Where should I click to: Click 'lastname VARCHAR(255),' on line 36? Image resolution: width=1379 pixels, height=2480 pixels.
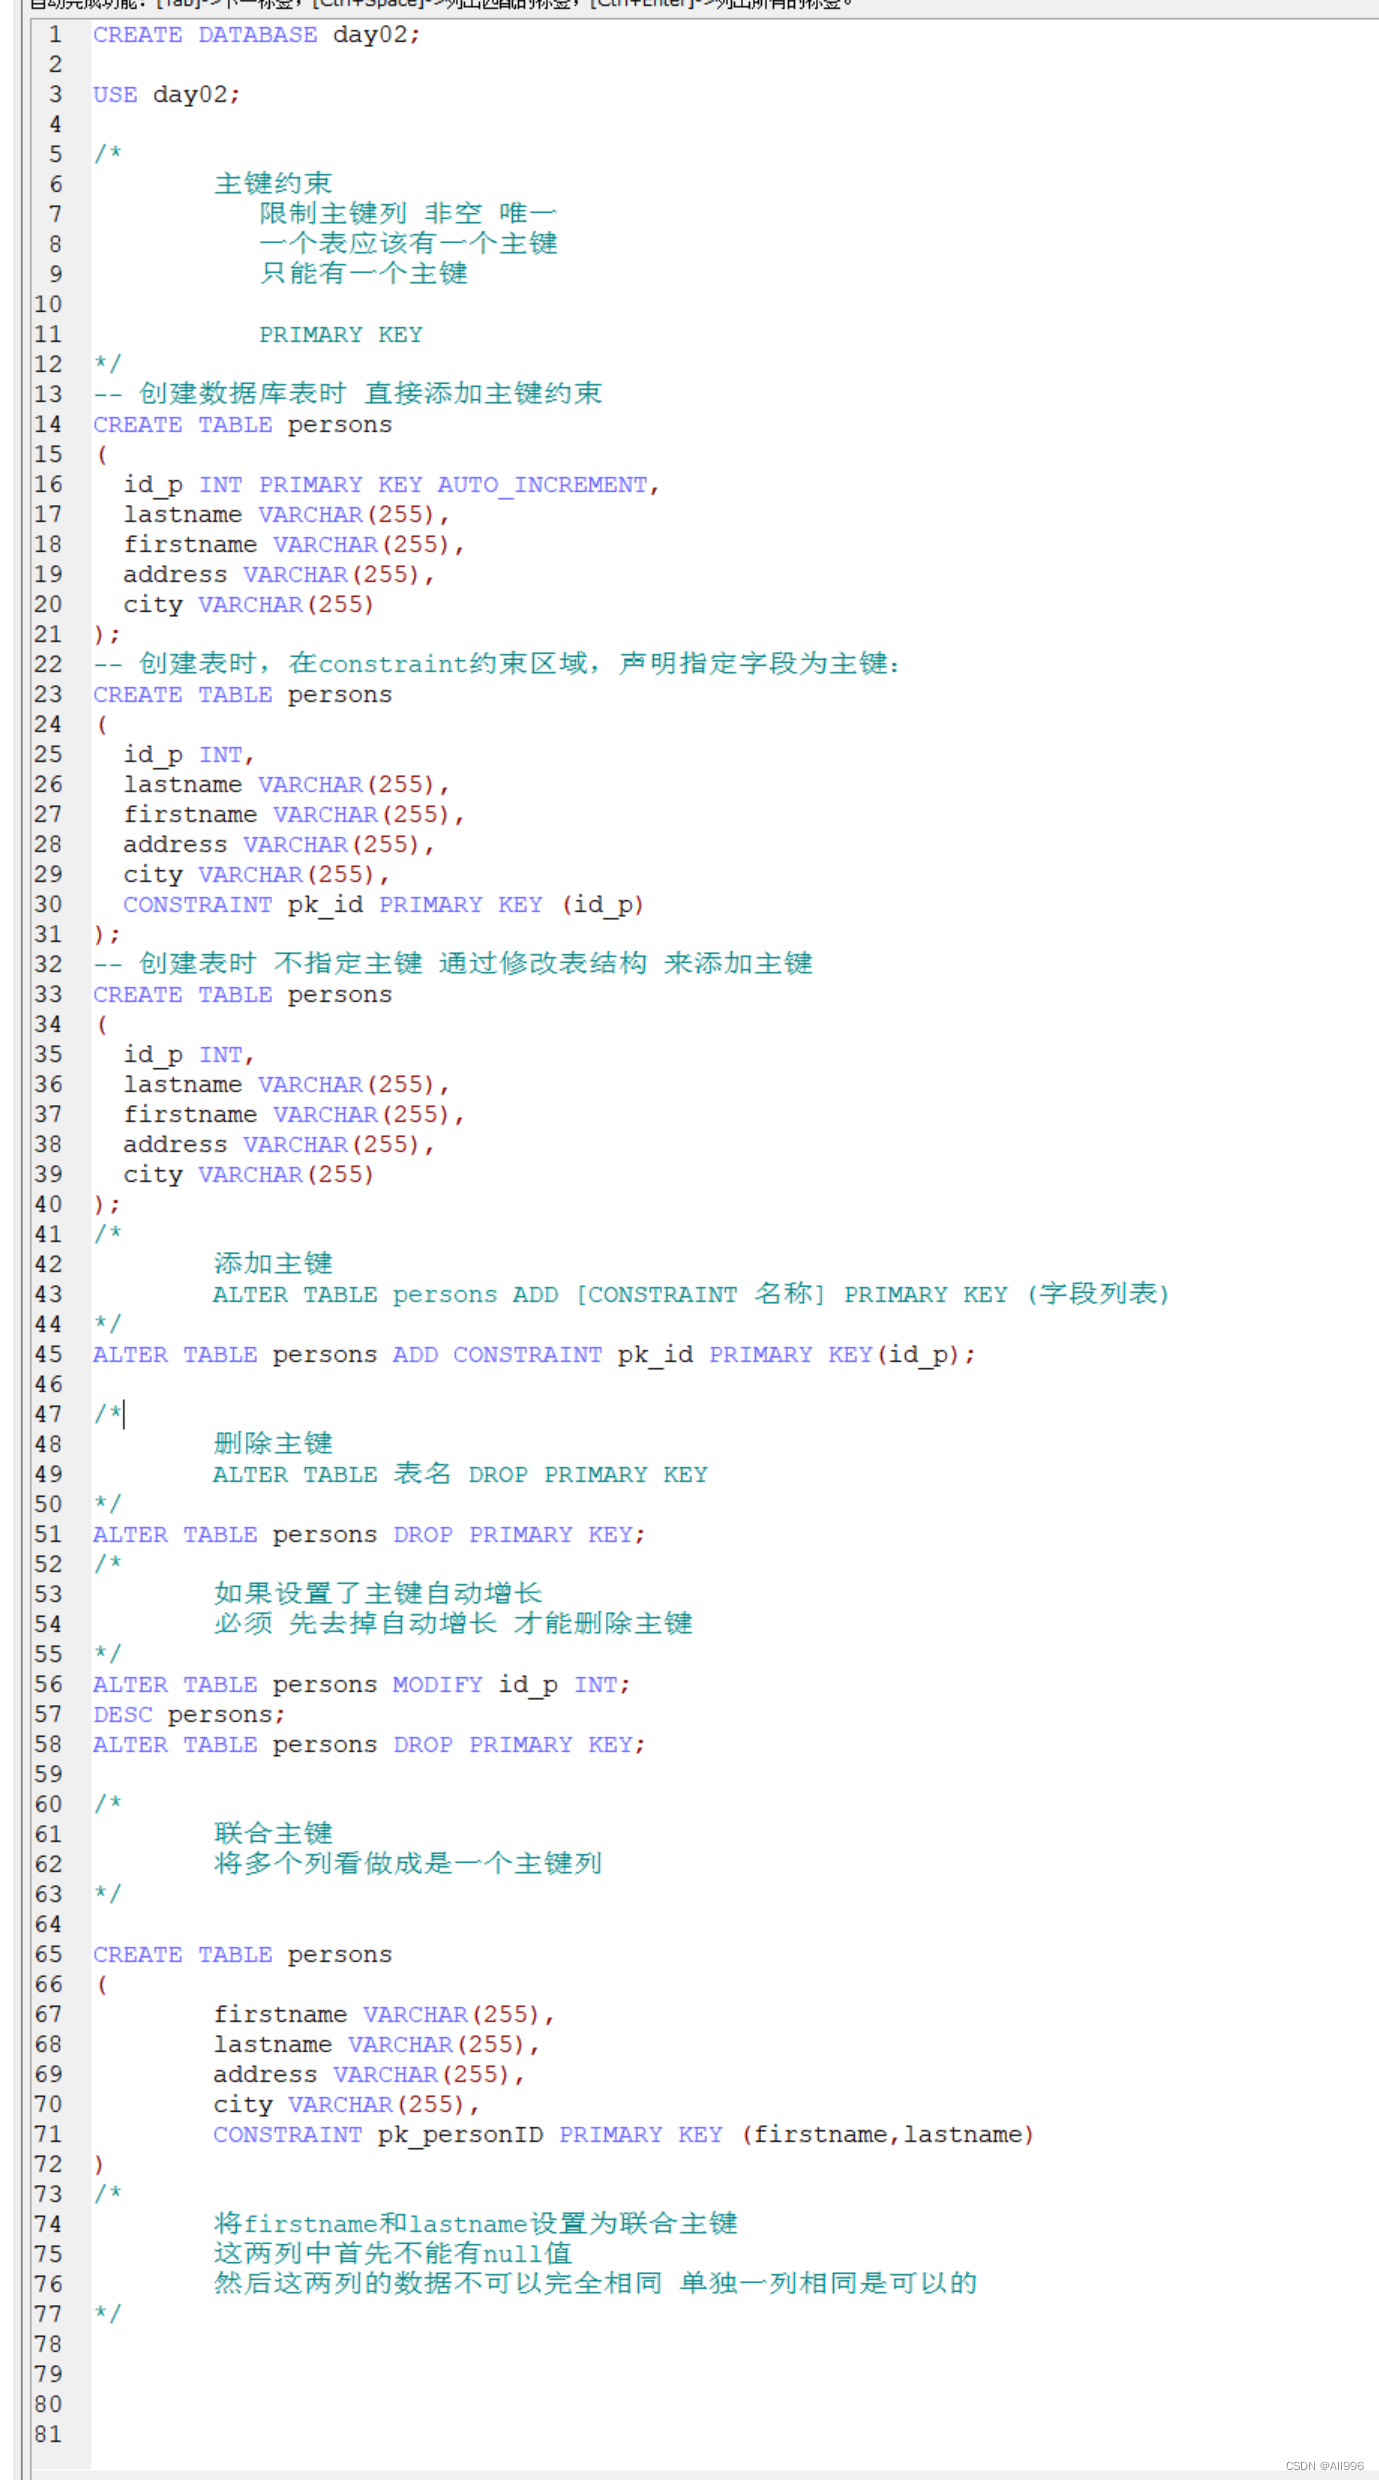coord(286,1085)
